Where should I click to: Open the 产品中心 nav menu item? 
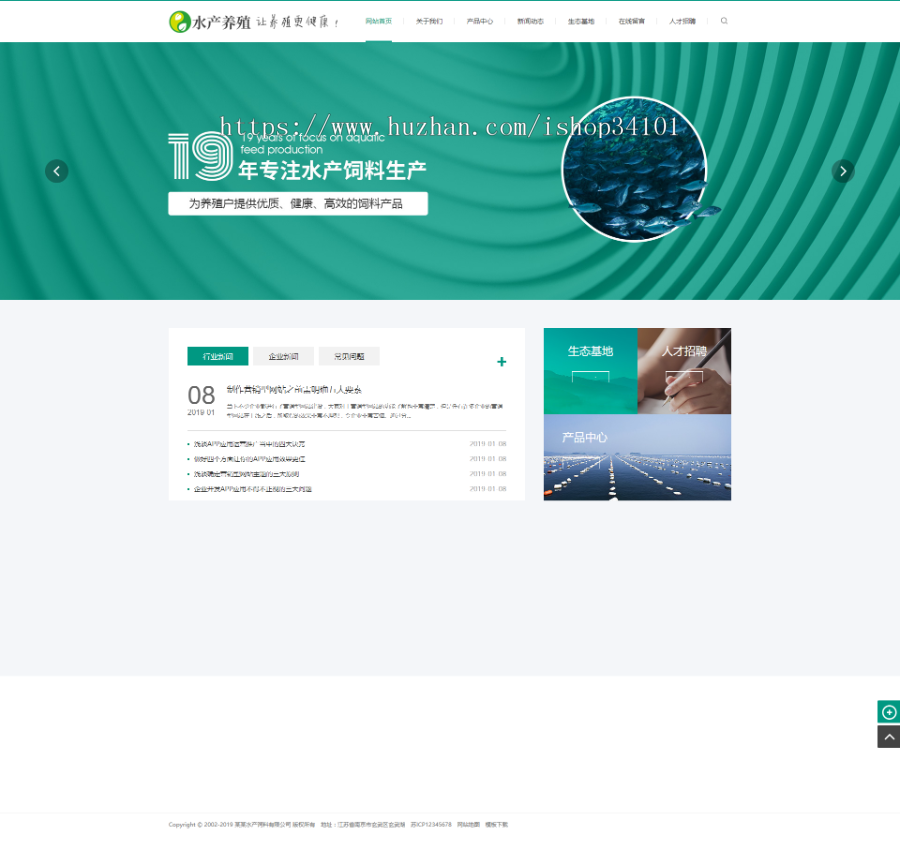pyautogui.click(x=480, y=21)
